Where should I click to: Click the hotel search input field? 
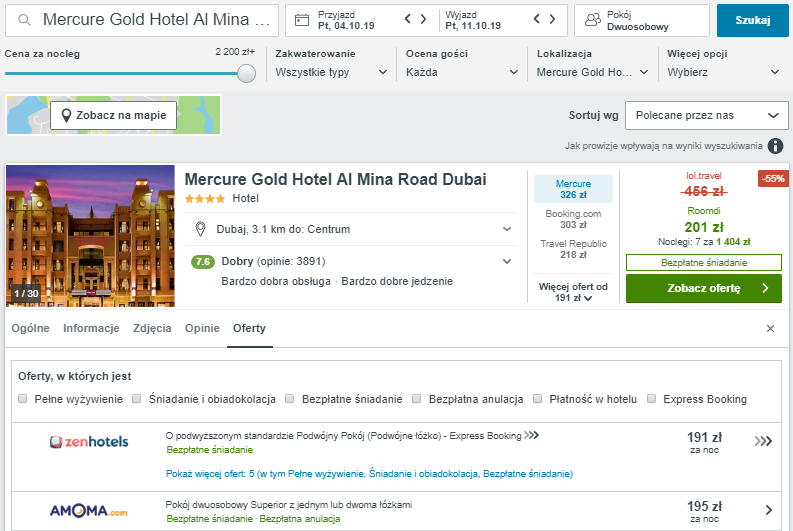(142, 21)
